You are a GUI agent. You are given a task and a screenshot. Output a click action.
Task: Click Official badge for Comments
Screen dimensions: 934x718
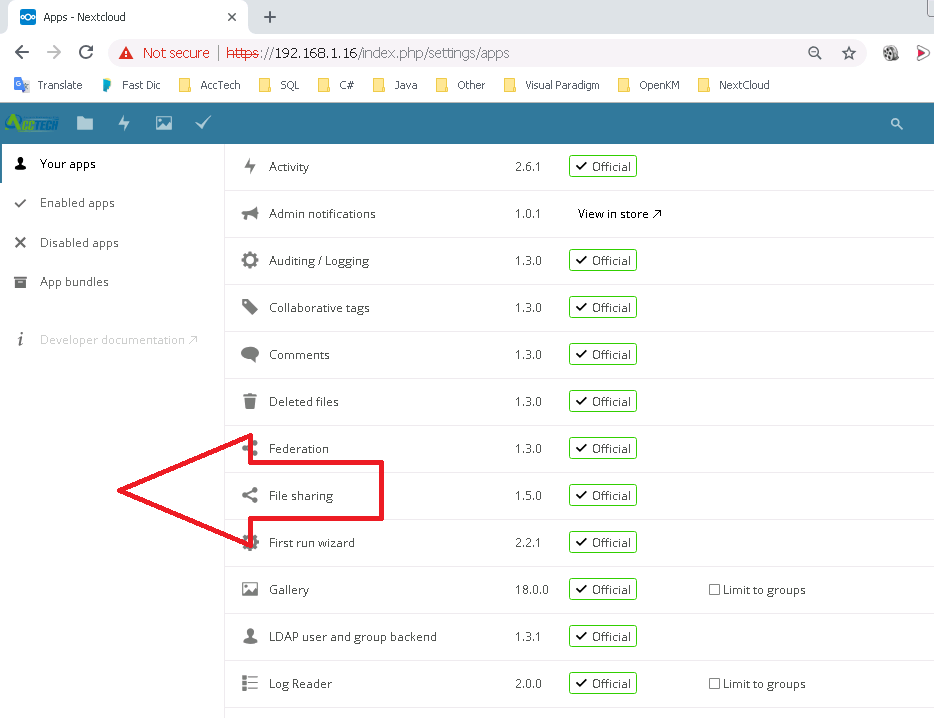(x=603, y=354)
